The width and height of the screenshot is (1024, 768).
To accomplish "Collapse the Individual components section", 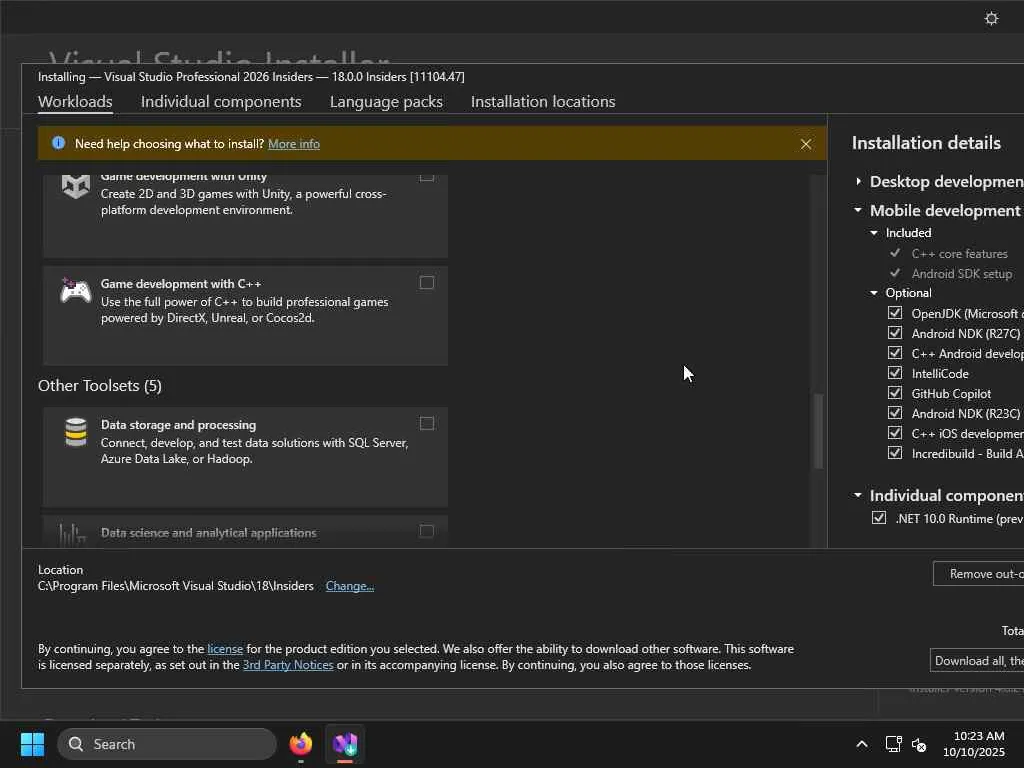I will pyautogui.click(x=858, y=496).
